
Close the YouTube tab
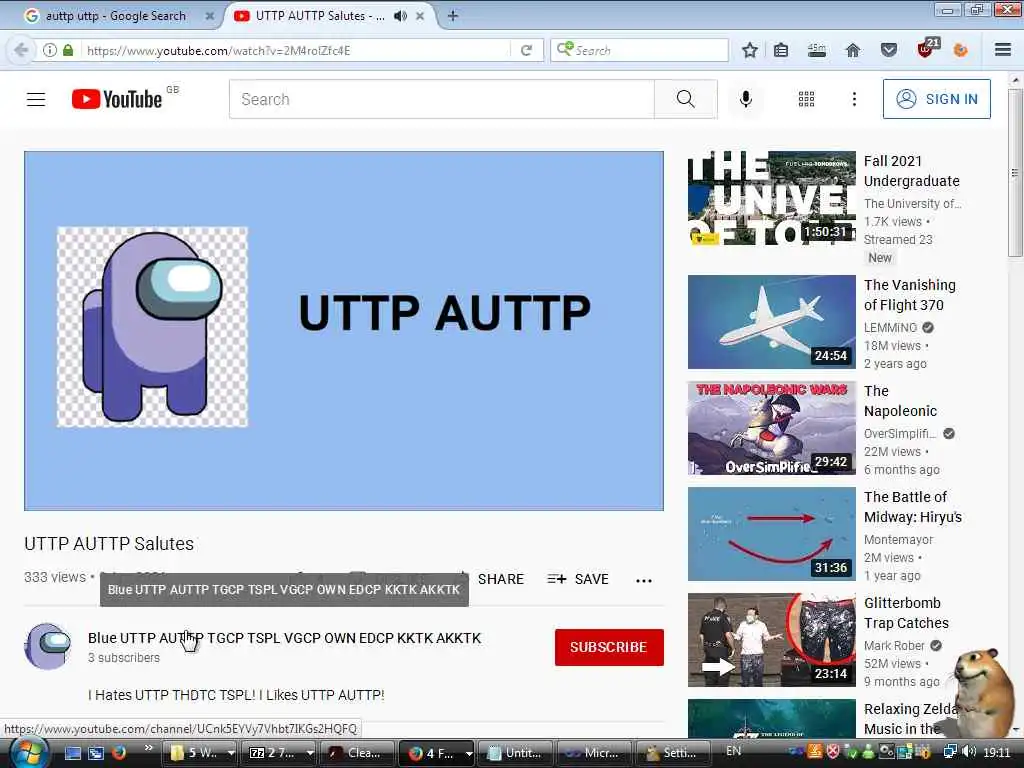click(420, 16)
